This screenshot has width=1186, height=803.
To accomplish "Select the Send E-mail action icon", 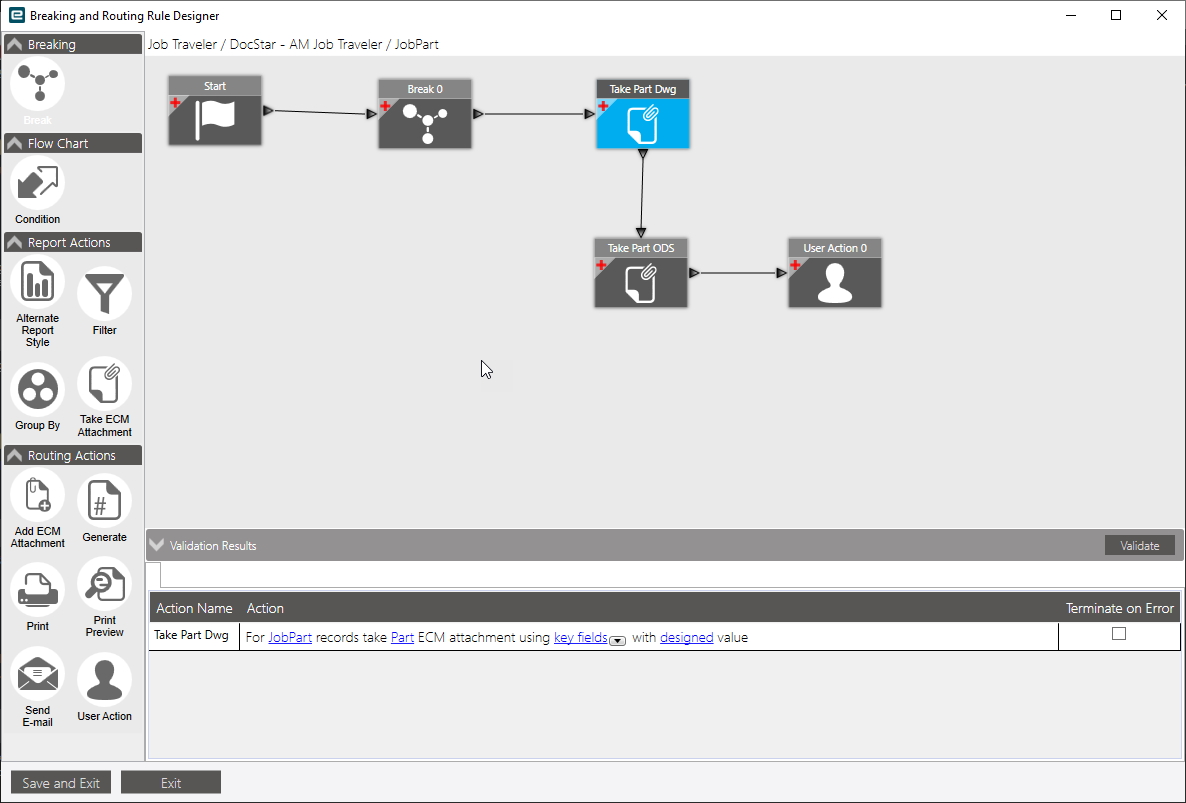I will (38, 674).
